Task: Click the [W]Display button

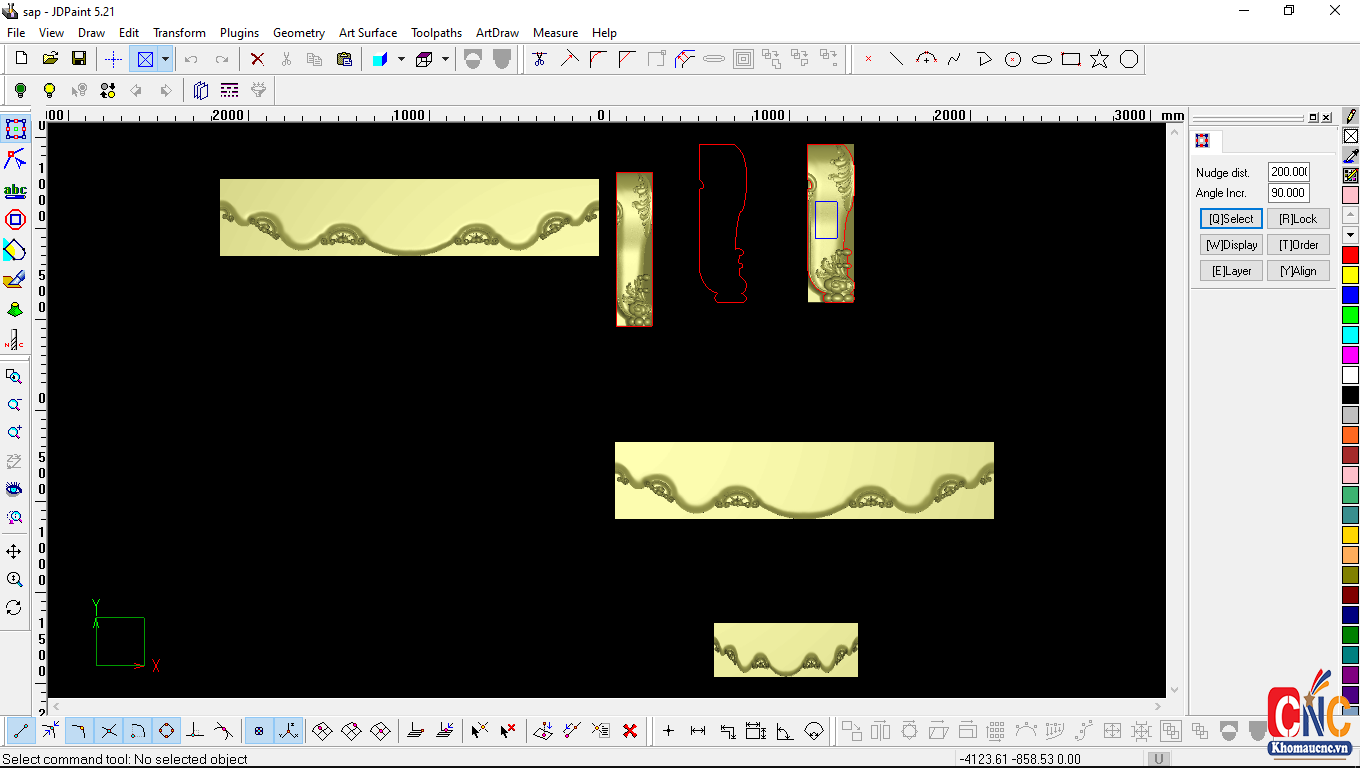Action: pyautogui.click(x=1231, y=244)
